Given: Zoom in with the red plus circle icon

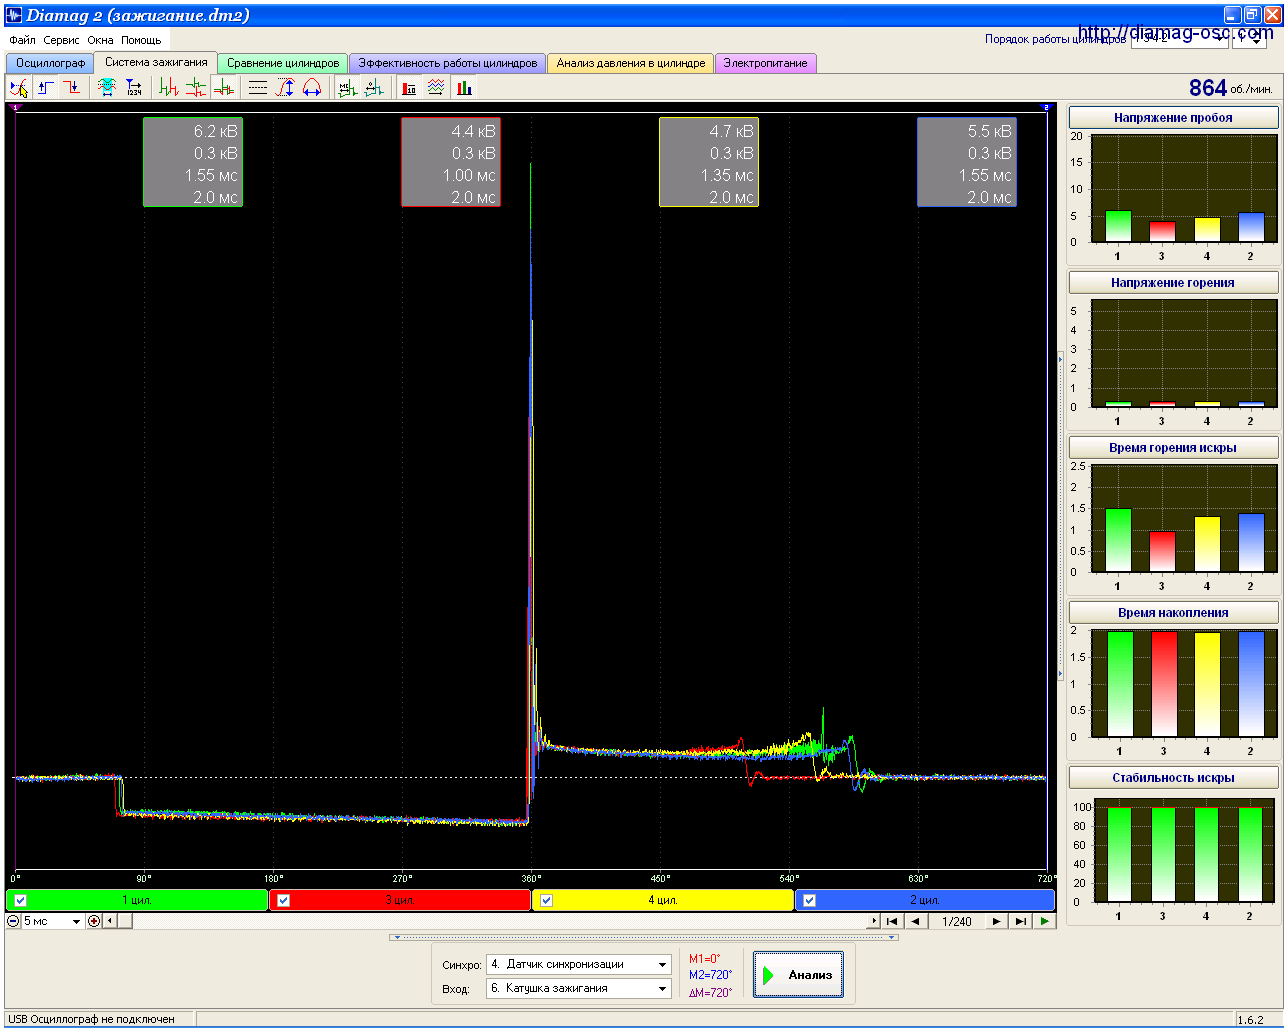Looking at the screenshot, I should pyautogui.click(x=94, y=921).
